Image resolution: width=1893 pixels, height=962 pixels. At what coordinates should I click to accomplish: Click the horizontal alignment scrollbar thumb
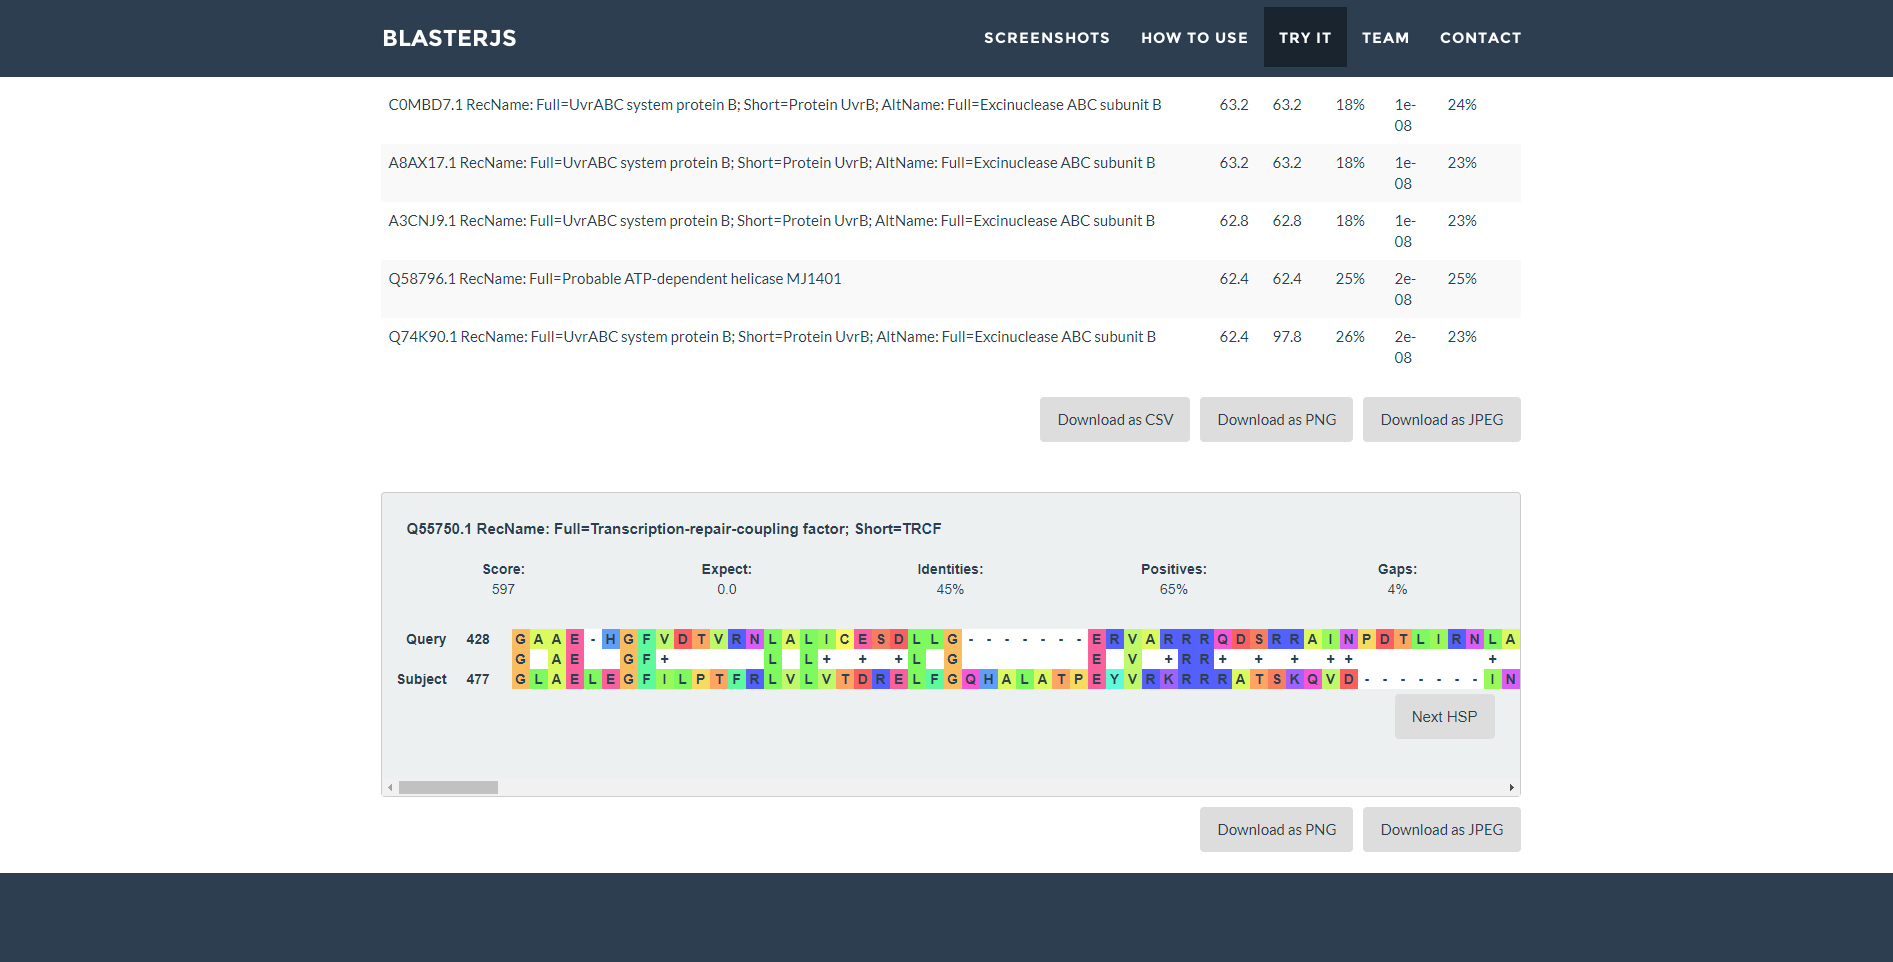pyautogui.click(x=448, y=788)
